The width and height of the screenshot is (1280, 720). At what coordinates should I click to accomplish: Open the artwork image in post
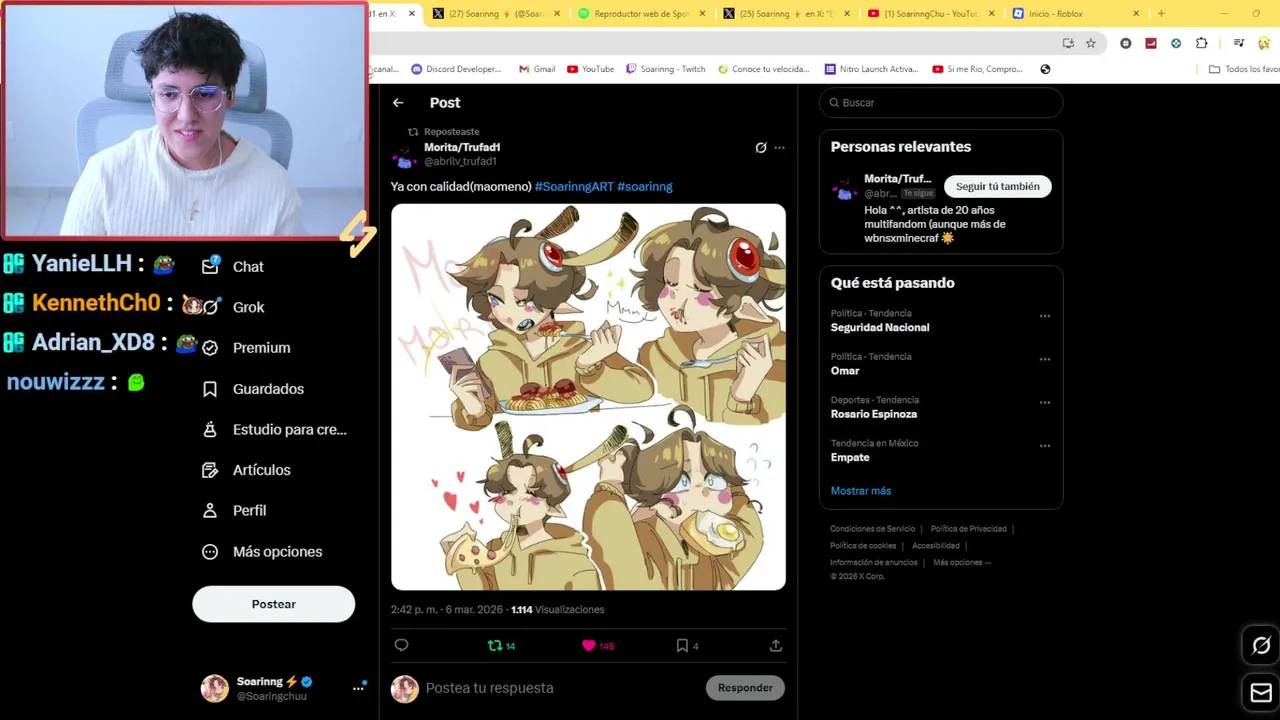[x=588, y=397]
